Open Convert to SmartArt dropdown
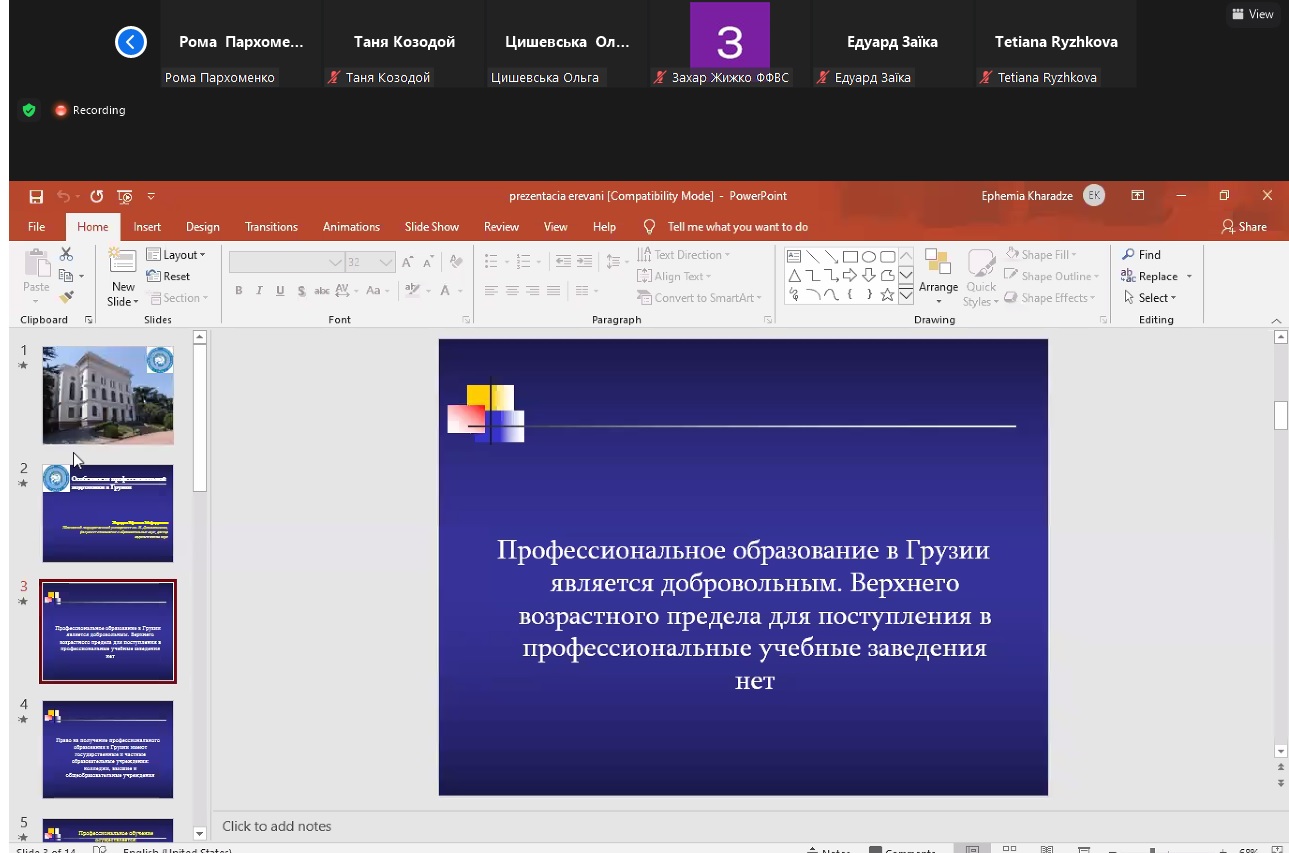1289x853 pixels. coord(700,298)
